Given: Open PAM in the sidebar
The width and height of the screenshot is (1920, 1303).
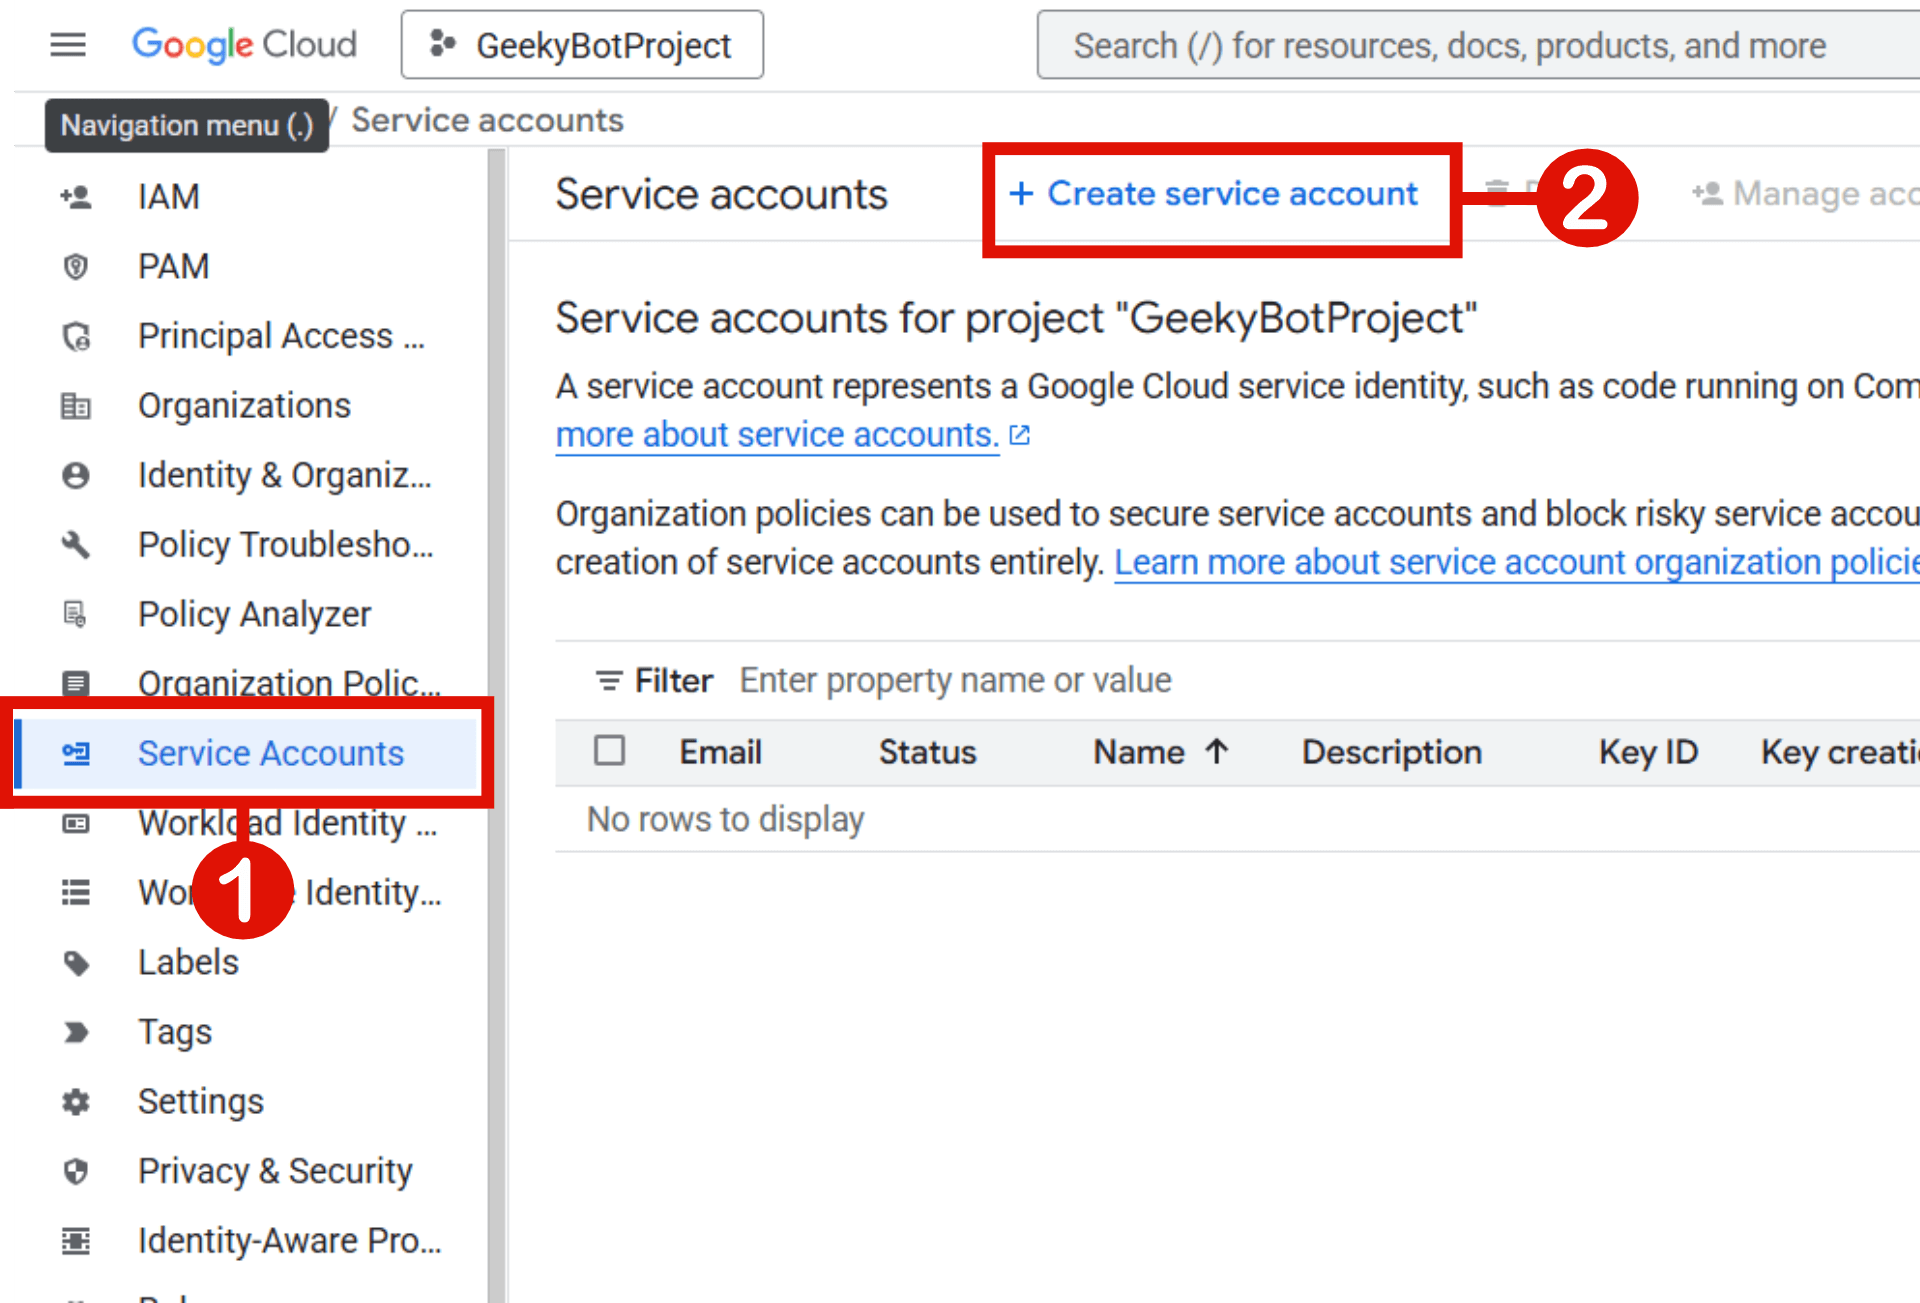Looking at the screenshot, I should tap(174, 267).
